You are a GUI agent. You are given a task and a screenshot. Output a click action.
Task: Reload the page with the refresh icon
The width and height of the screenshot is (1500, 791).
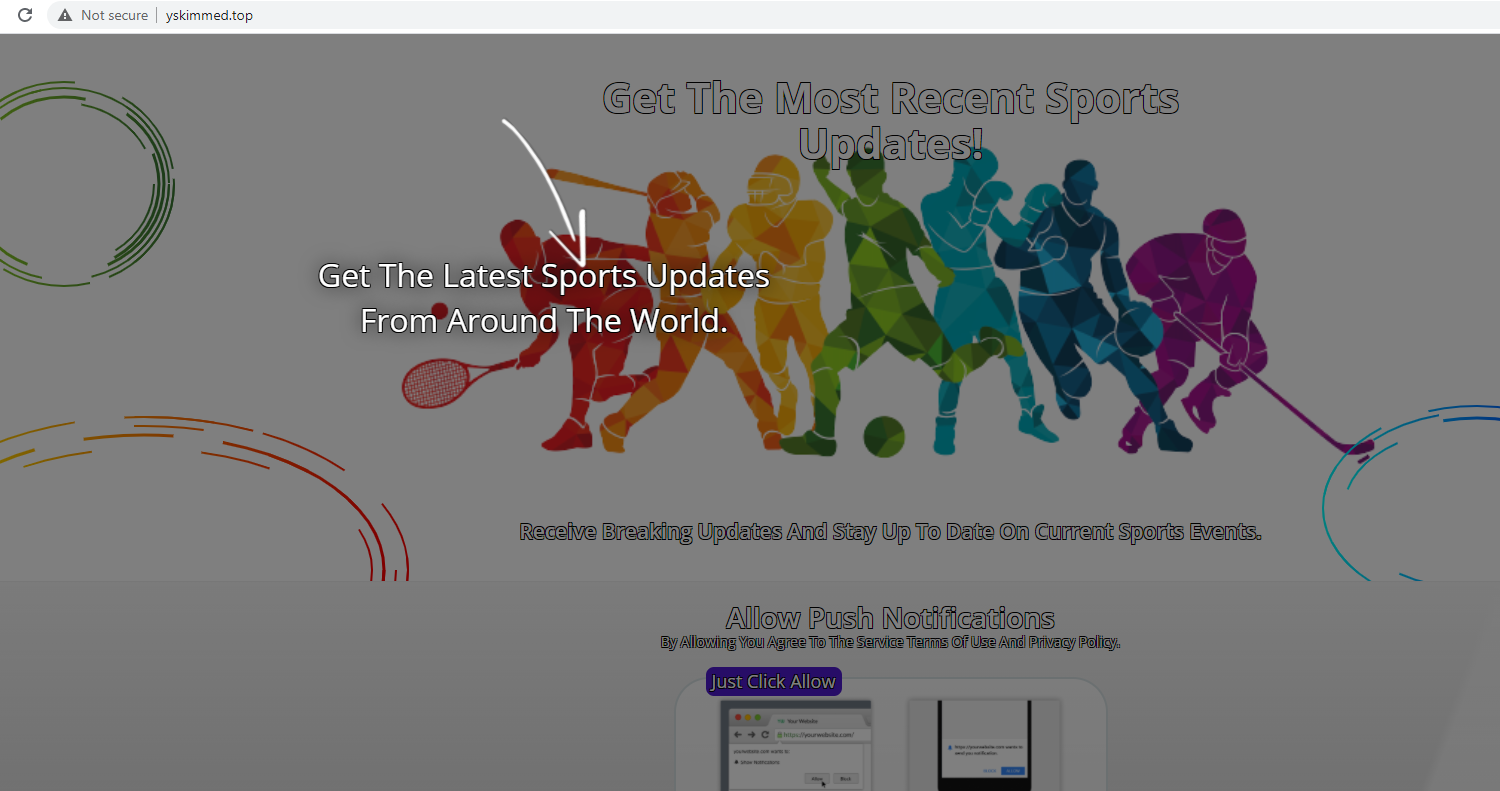point(26,15)
